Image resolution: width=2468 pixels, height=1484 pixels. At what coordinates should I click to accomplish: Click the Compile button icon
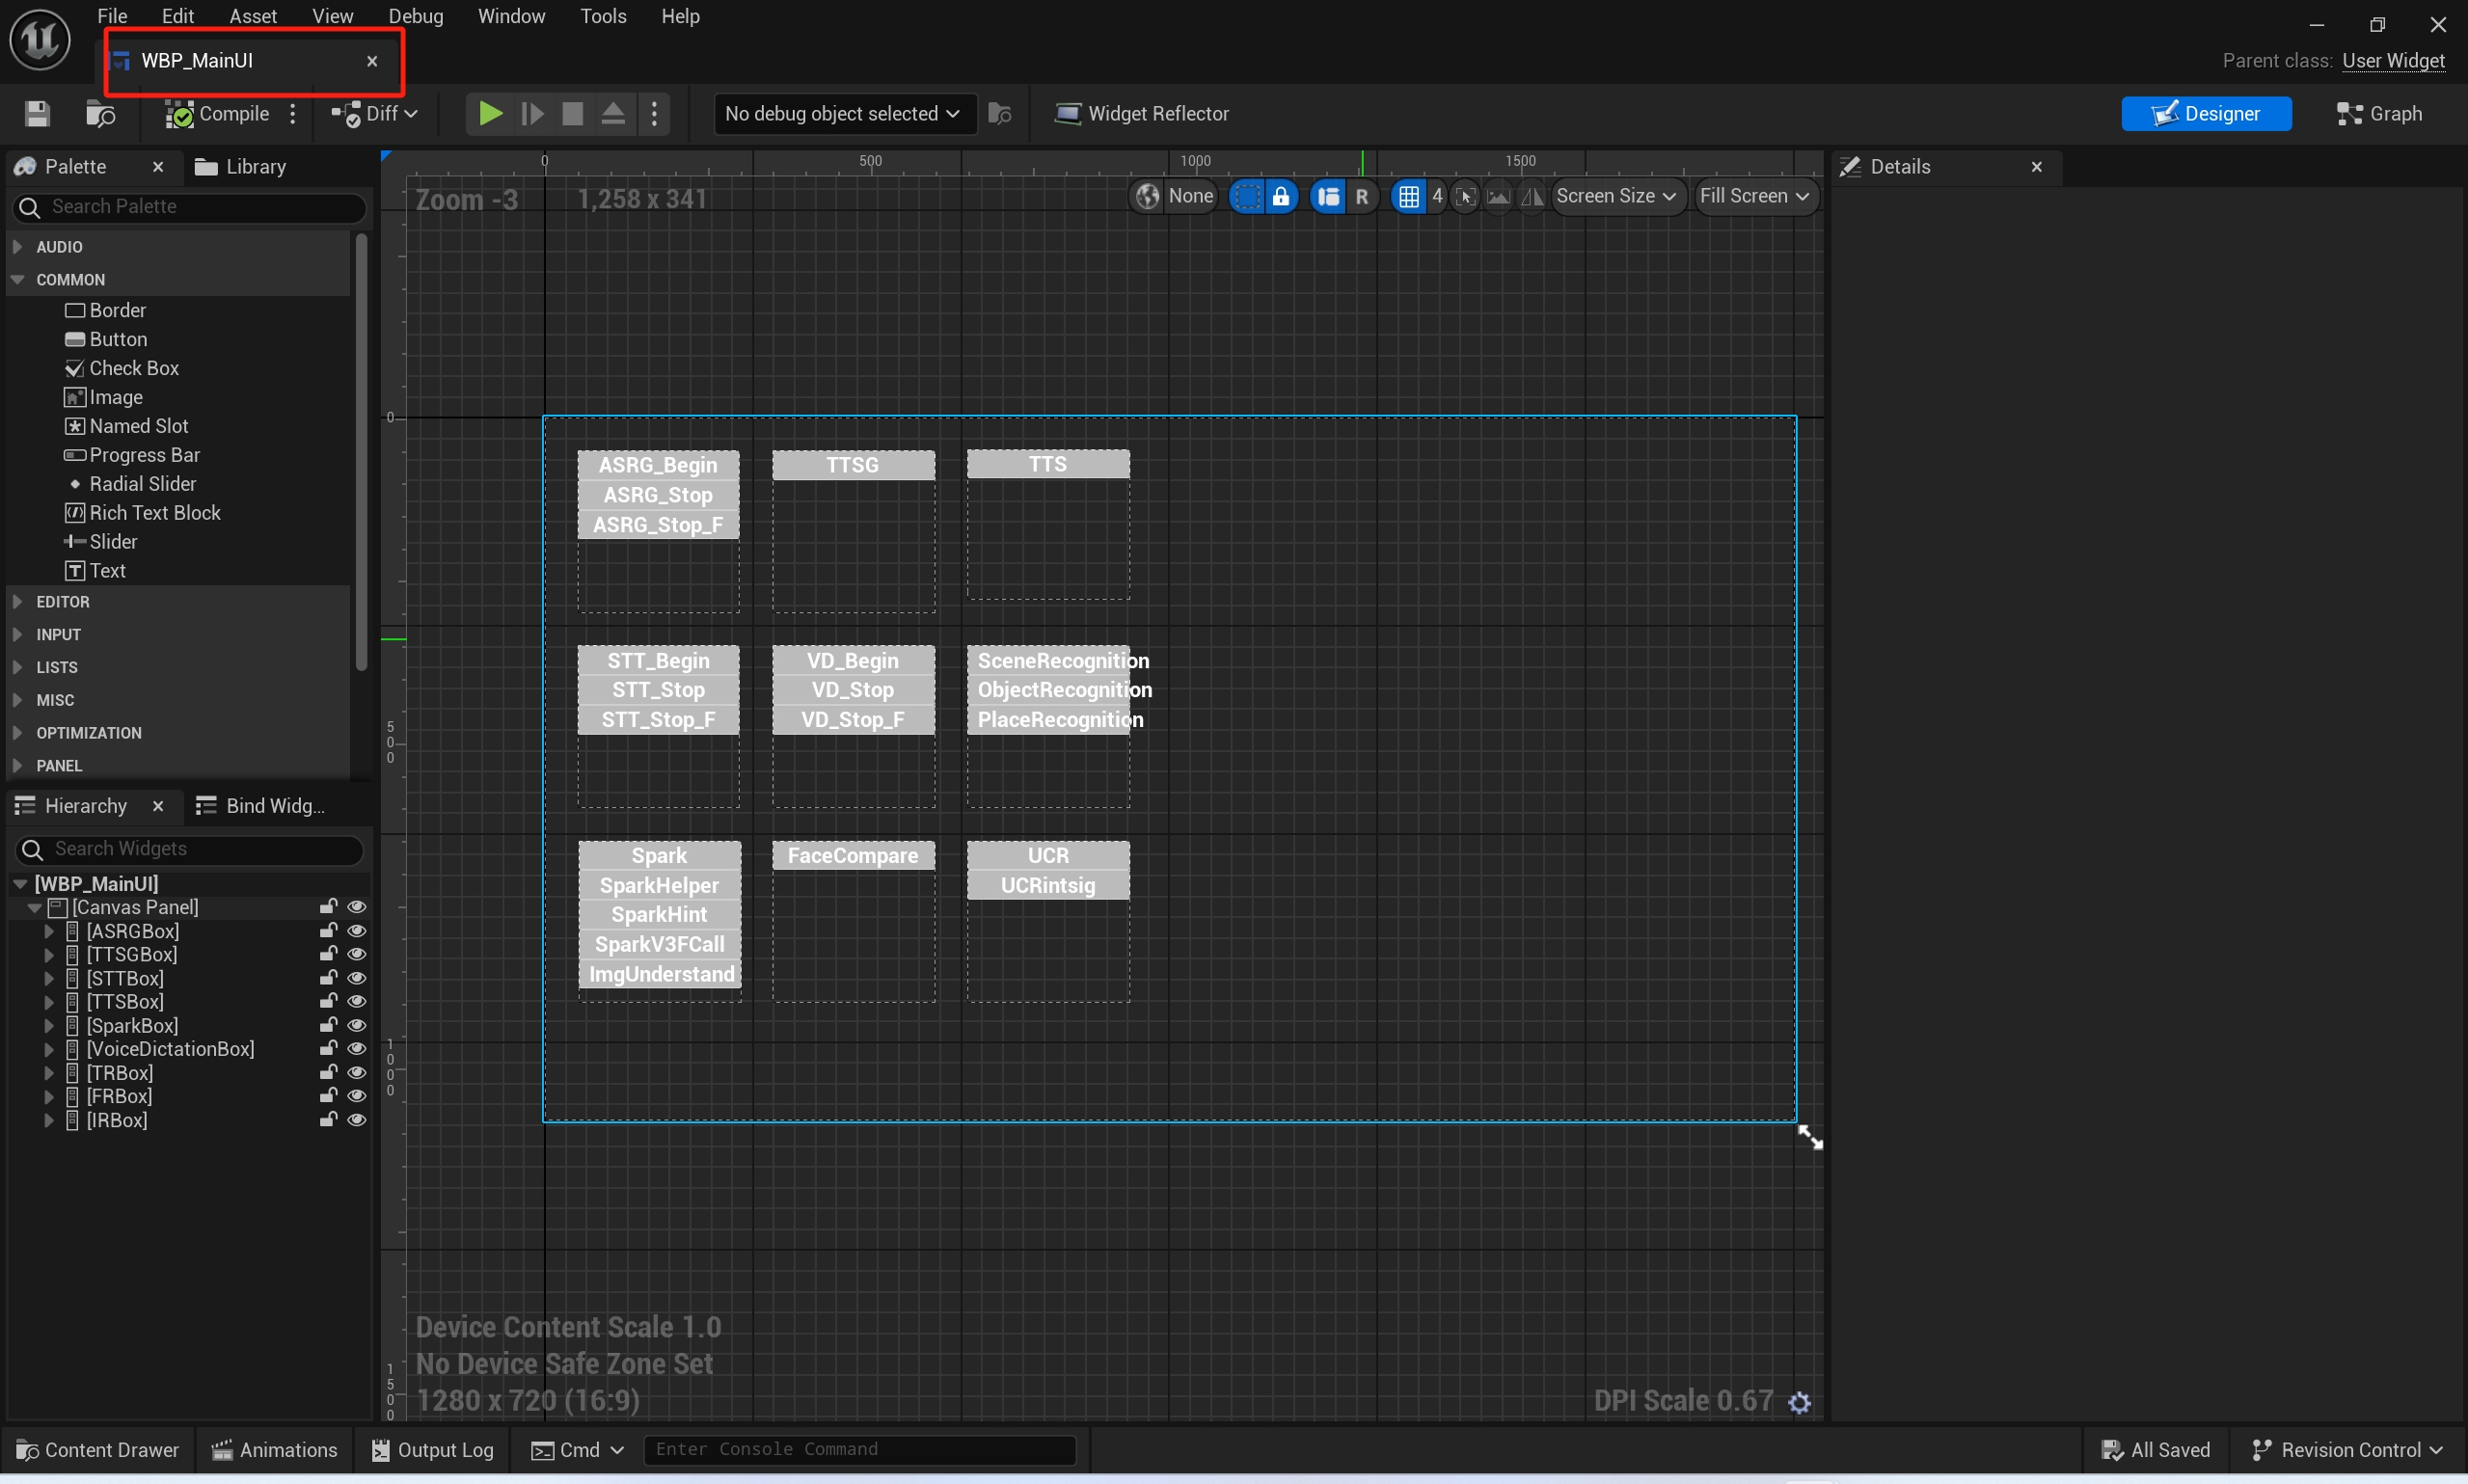point(179,114)
